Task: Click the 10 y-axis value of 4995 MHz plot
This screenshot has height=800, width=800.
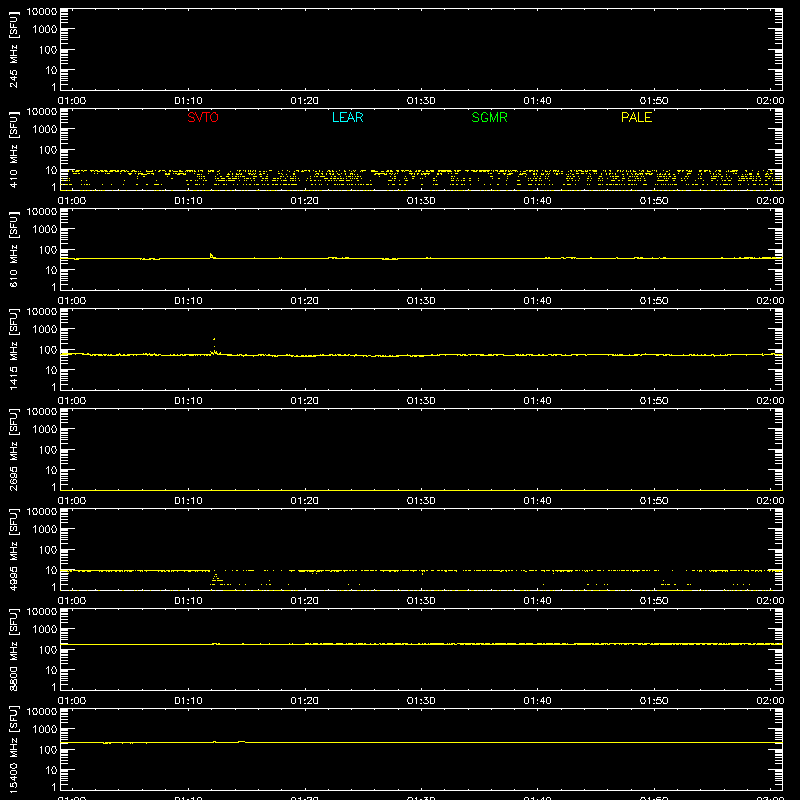Action: point(51,570)
